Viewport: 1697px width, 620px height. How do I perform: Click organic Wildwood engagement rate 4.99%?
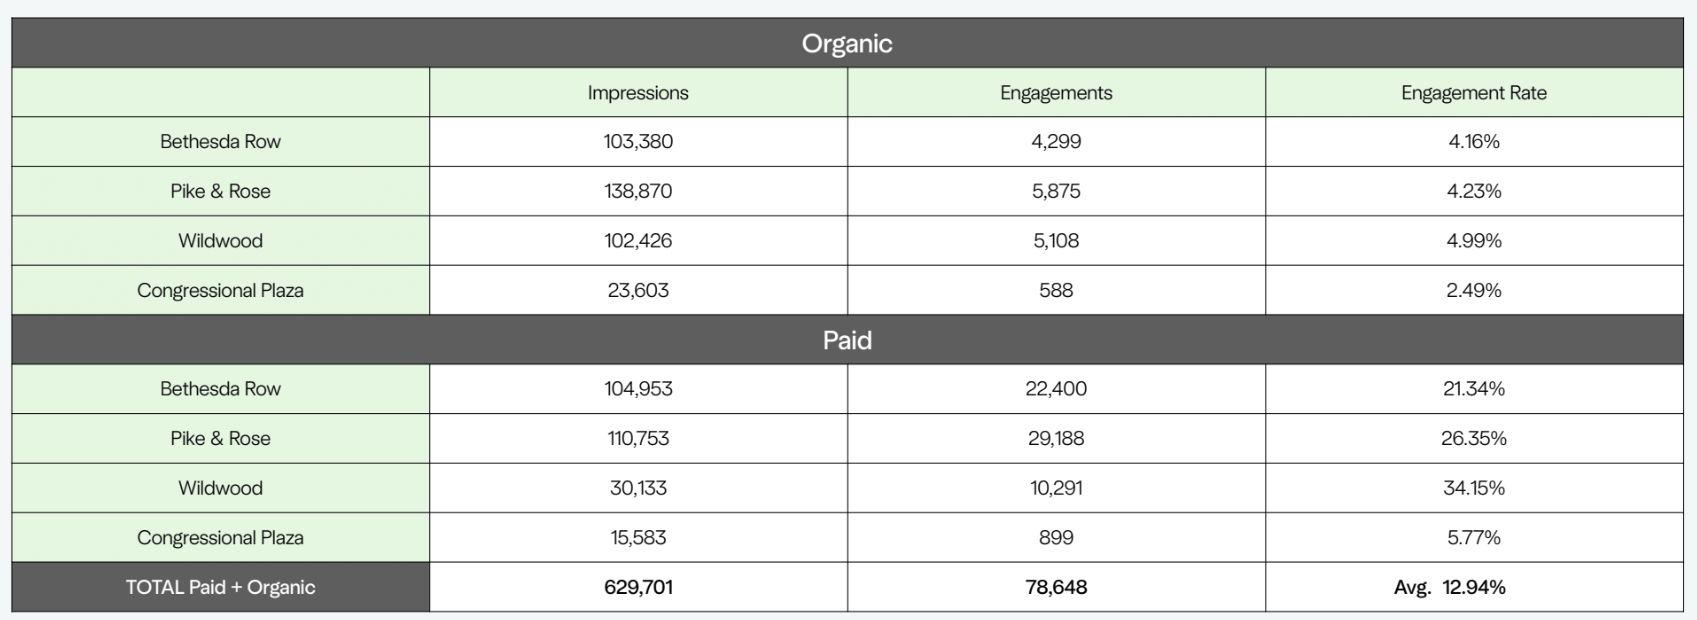pos(1474,241)
